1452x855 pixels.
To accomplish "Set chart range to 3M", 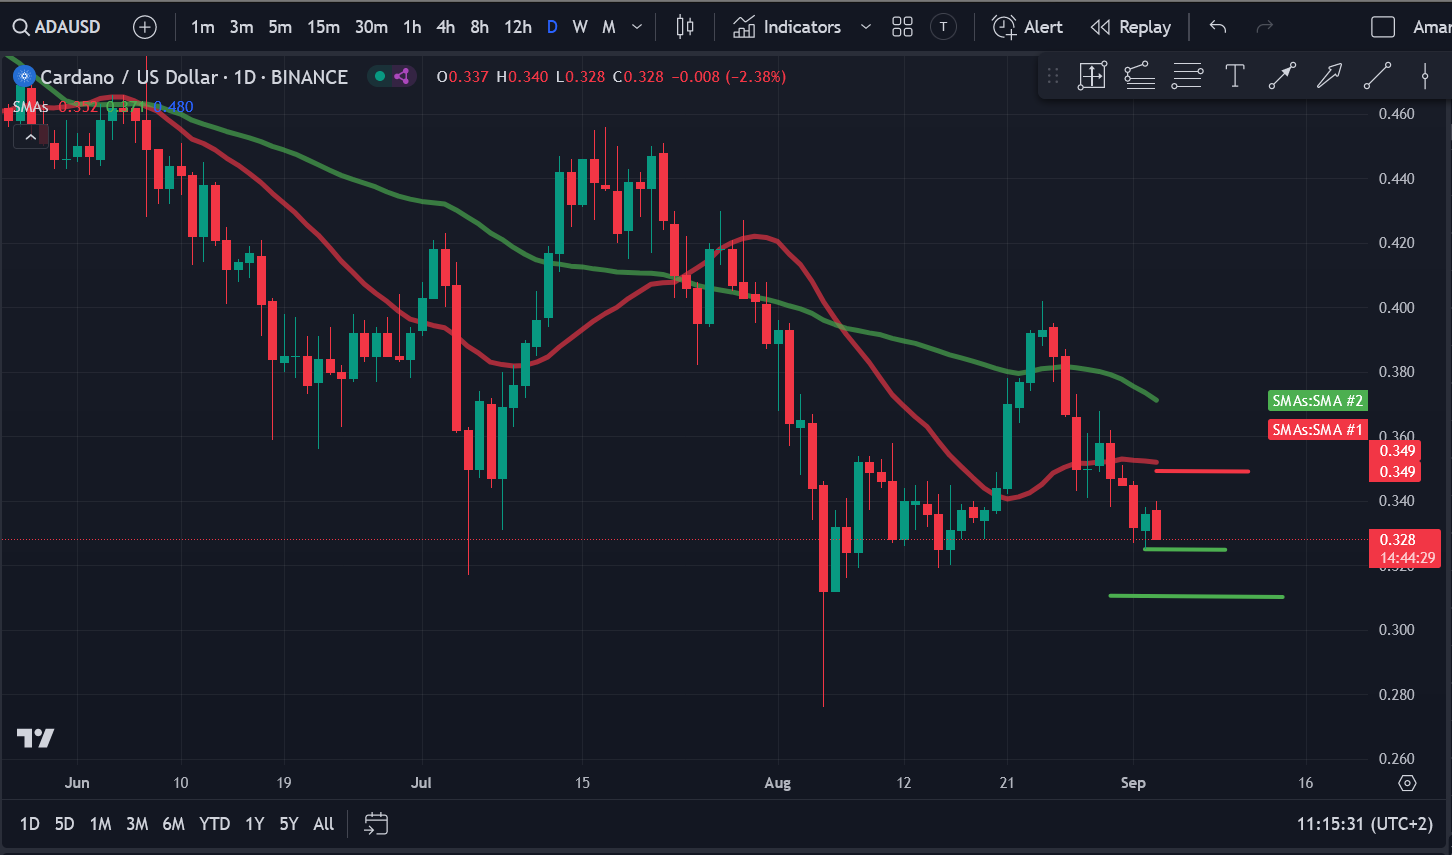I will pos(137,824).
